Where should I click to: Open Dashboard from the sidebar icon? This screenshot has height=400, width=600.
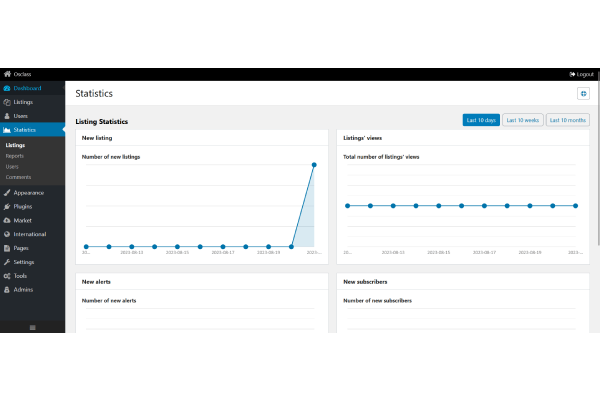click(x=7, y=88)
